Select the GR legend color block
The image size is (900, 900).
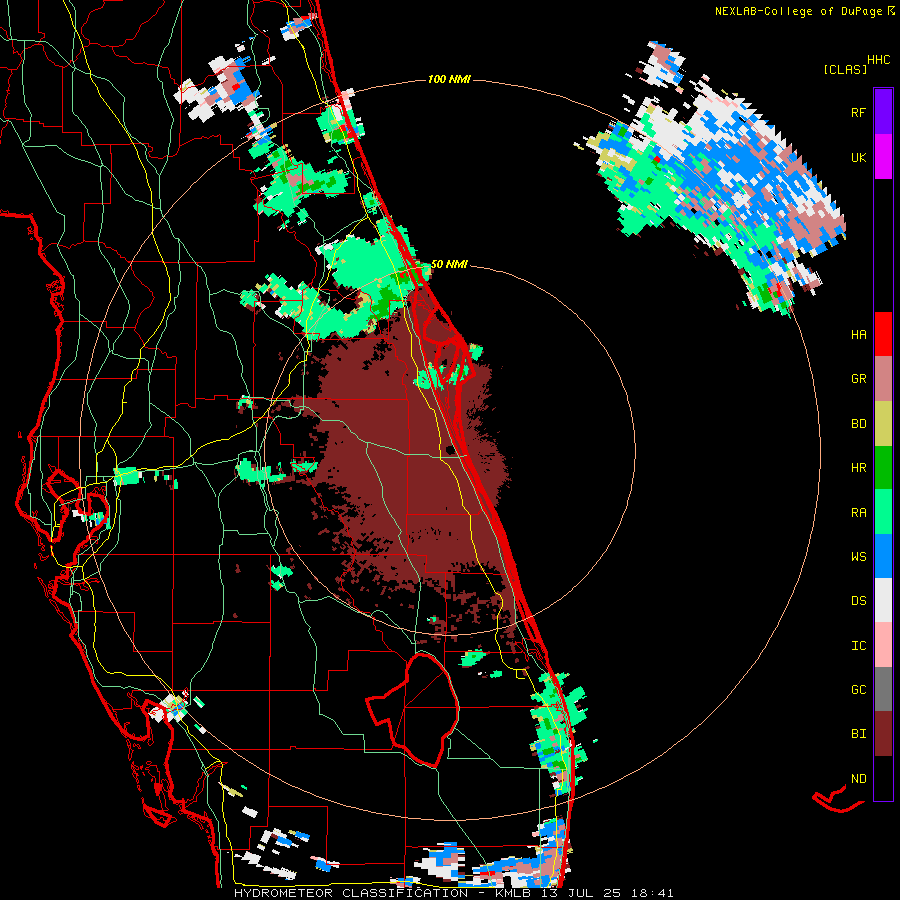tap(883, 379)
